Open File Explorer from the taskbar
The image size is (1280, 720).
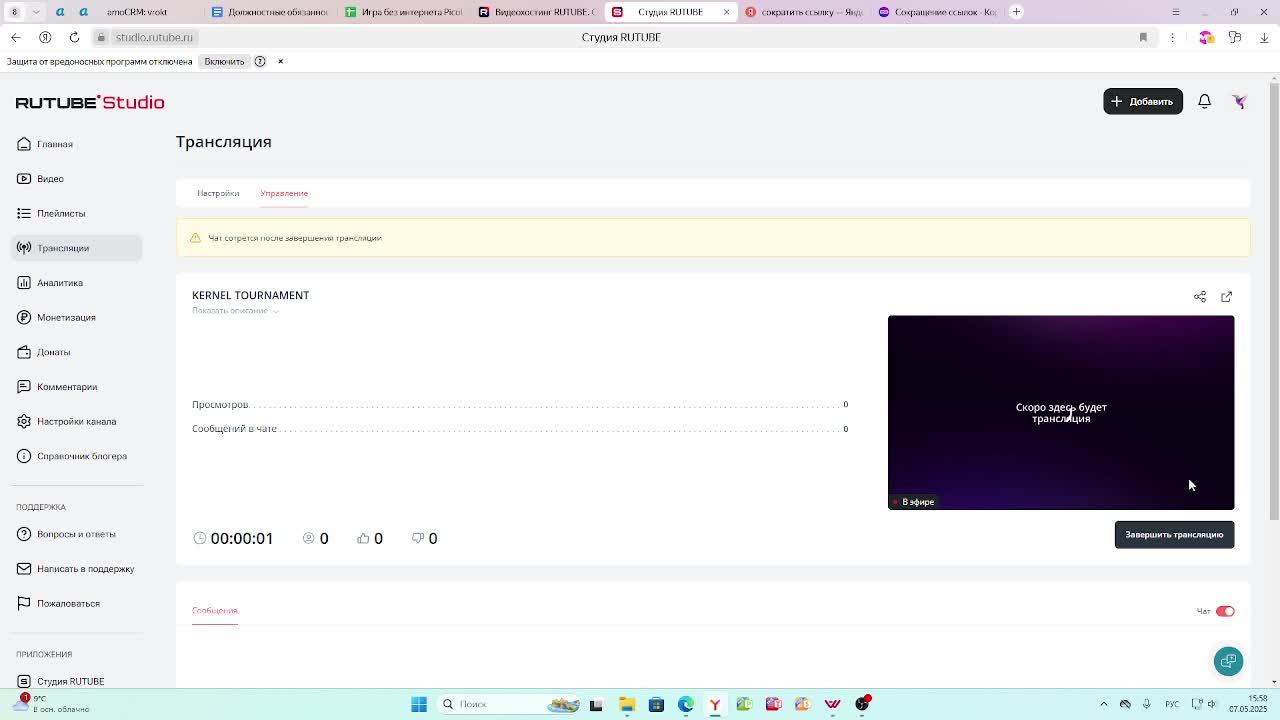627,704
